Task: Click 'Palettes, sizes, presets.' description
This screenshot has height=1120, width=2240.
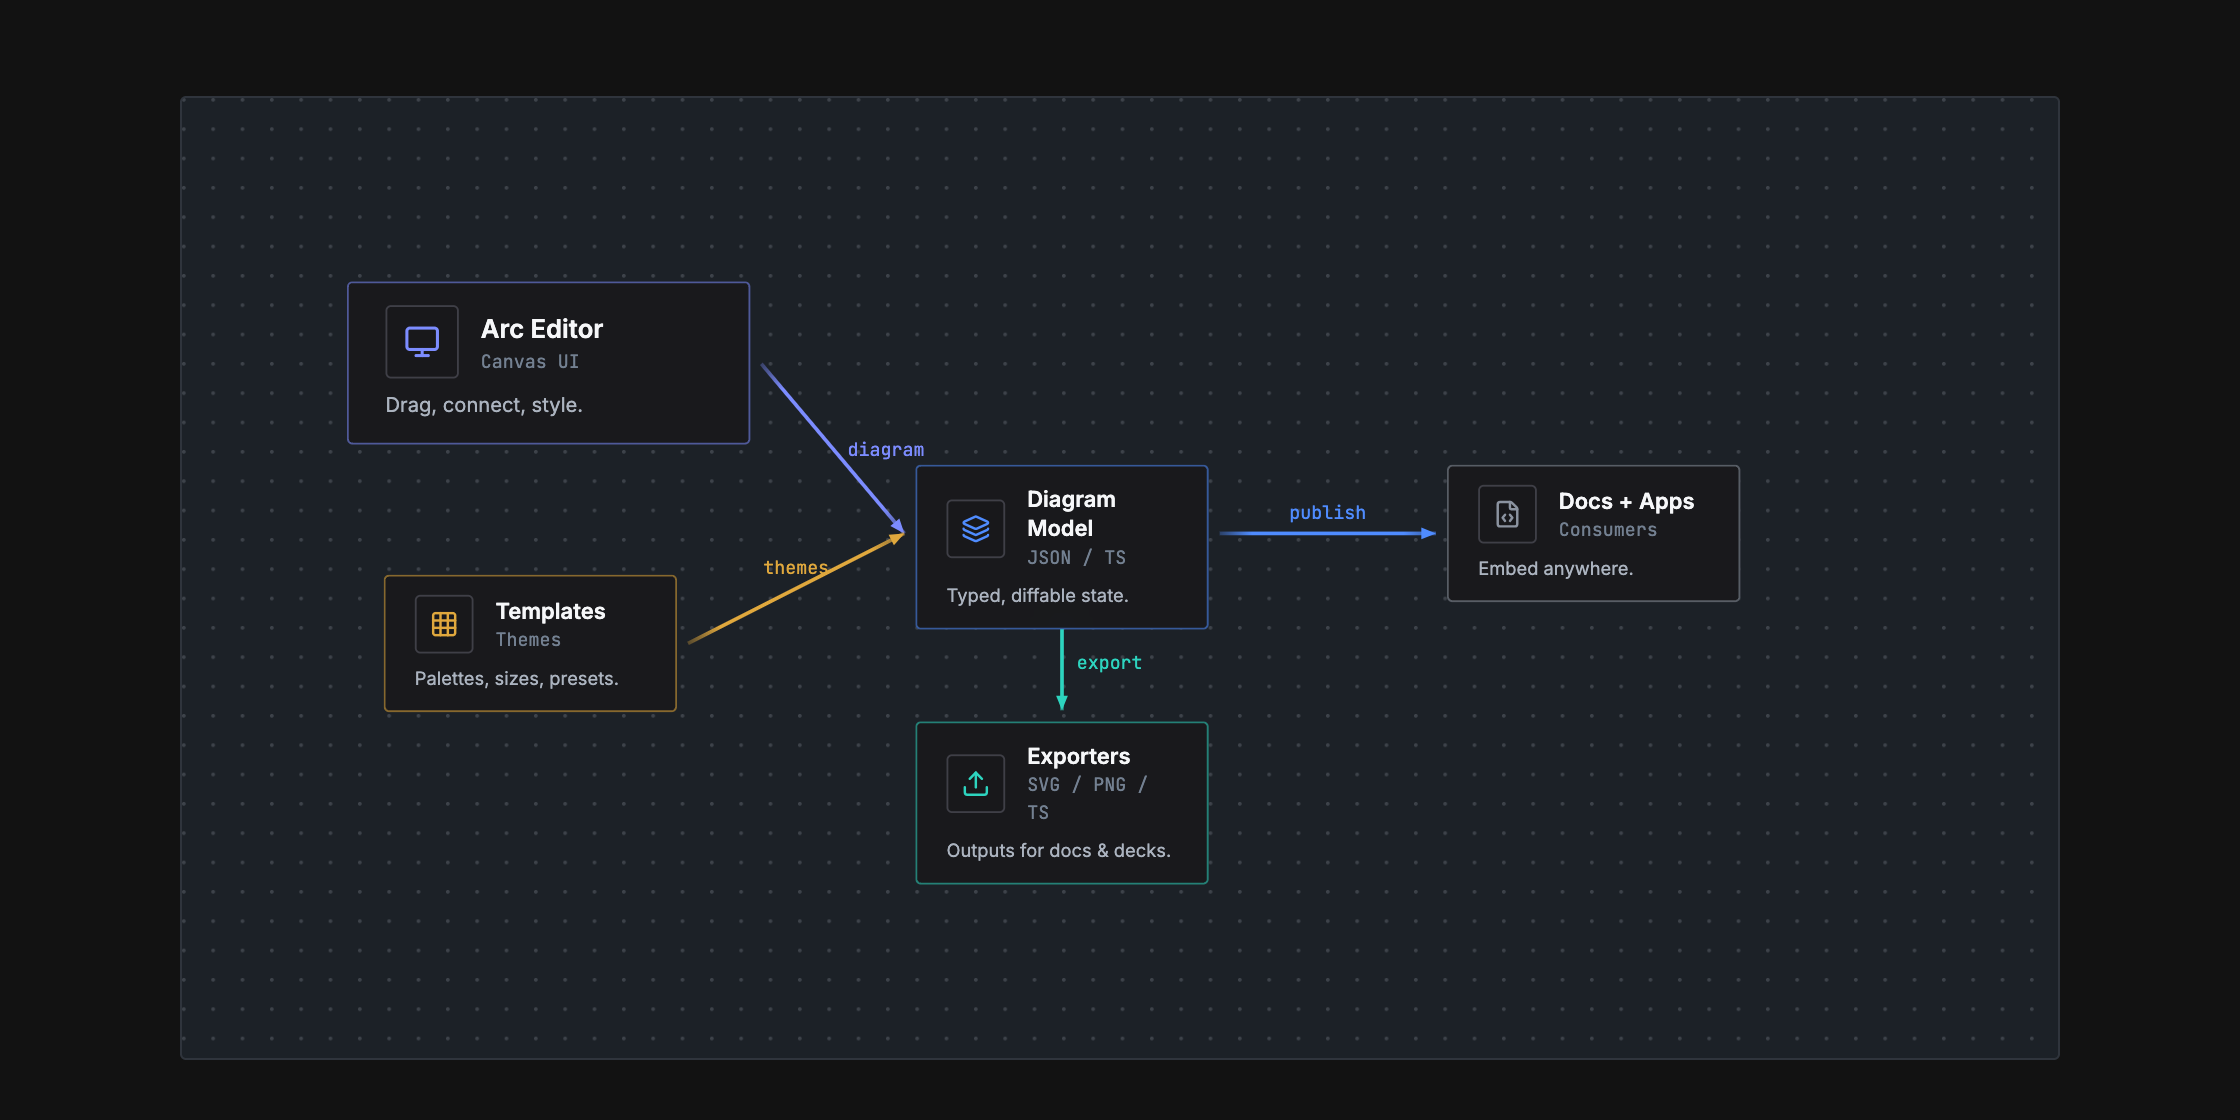Action: 517,679
